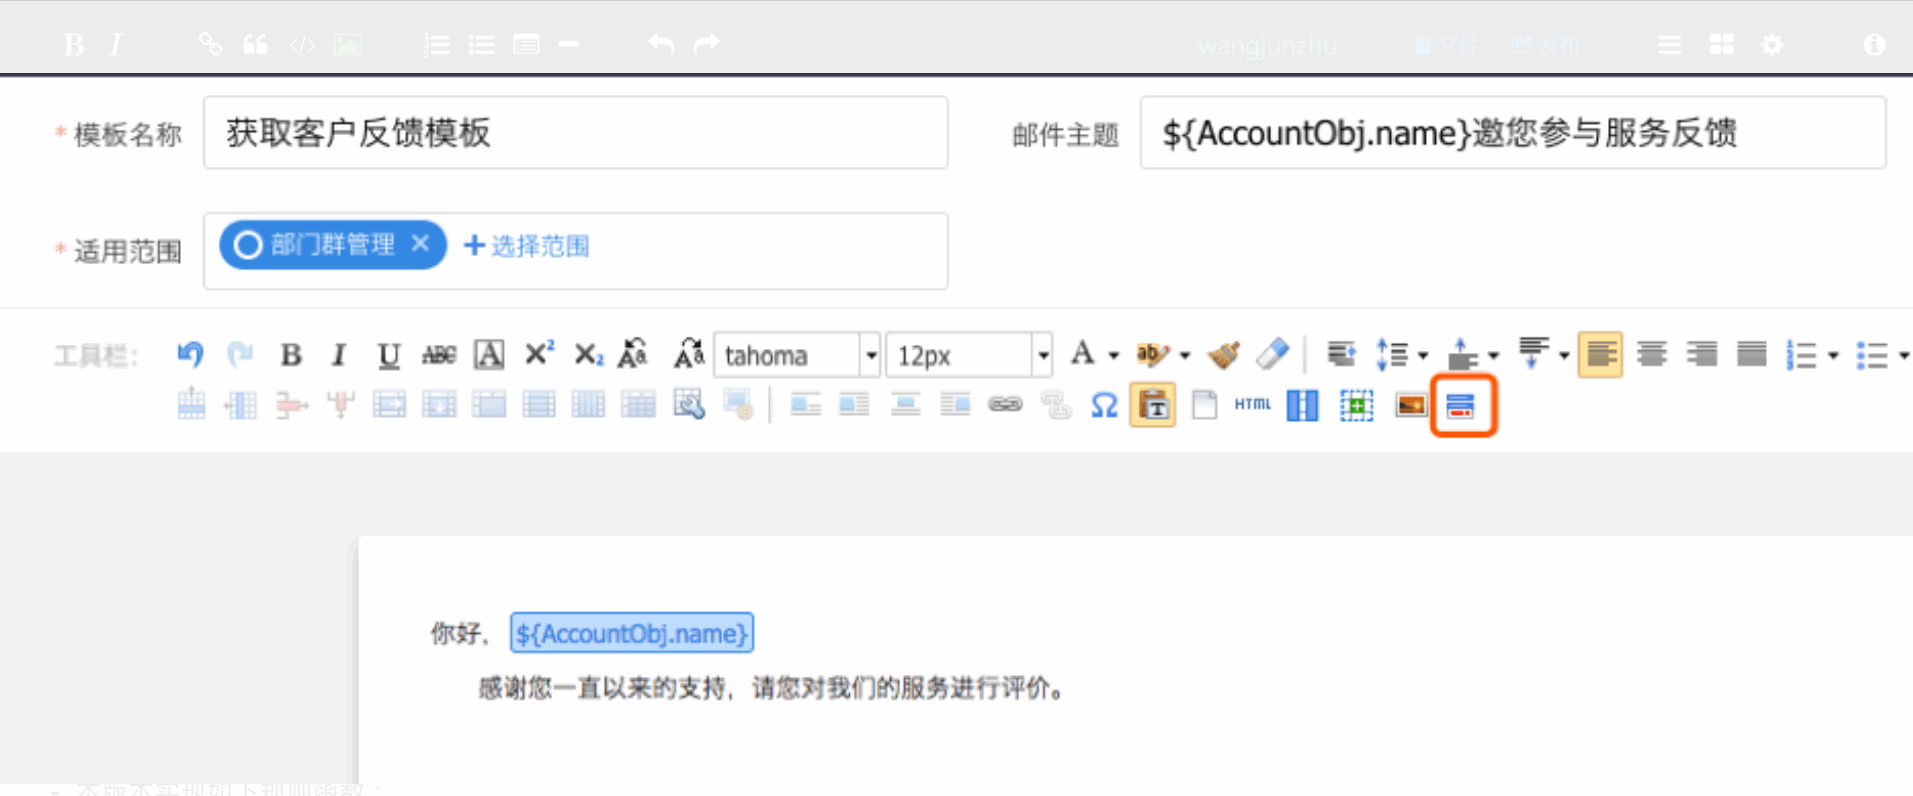Screen dimensions: 1913x796
Task: Toggle strikethrough ABC formatting
Action: click(438, 354)
